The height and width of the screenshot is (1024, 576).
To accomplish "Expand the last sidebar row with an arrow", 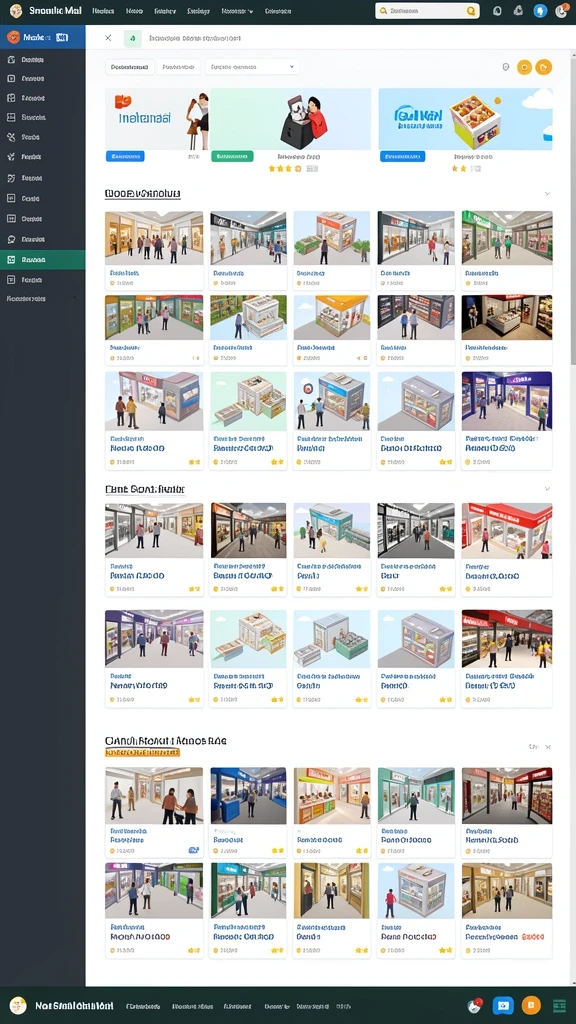I will 42,298.
